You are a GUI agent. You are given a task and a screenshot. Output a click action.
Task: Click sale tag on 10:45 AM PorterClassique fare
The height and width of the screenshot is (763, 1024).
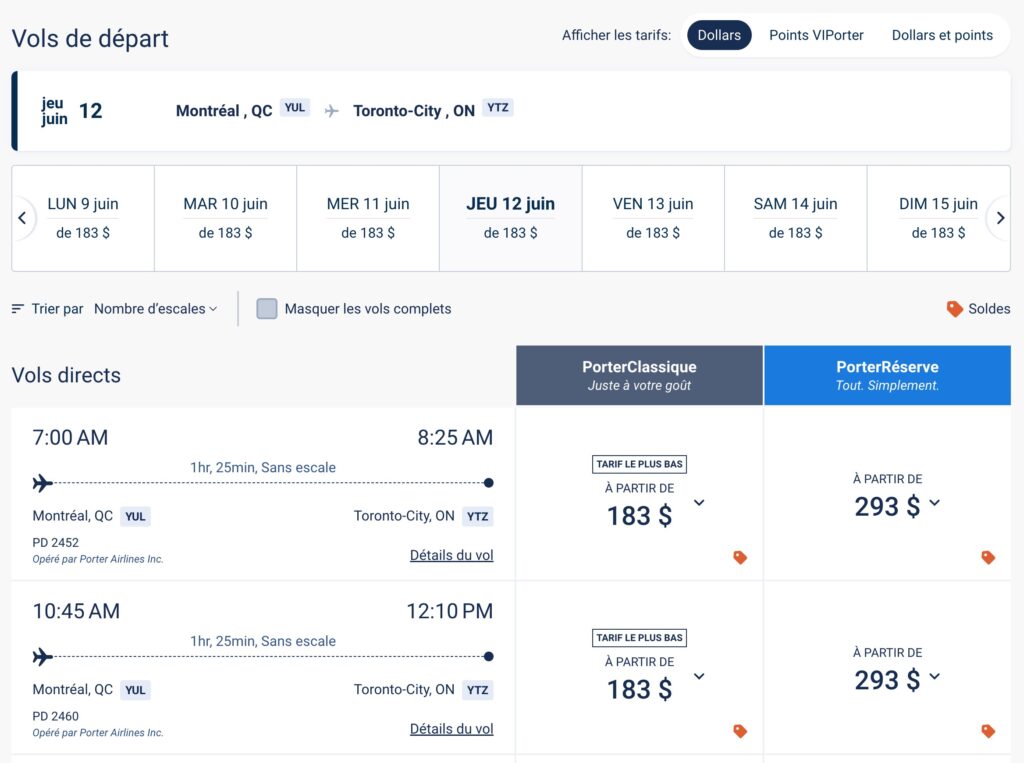click(x=740, y=731)
